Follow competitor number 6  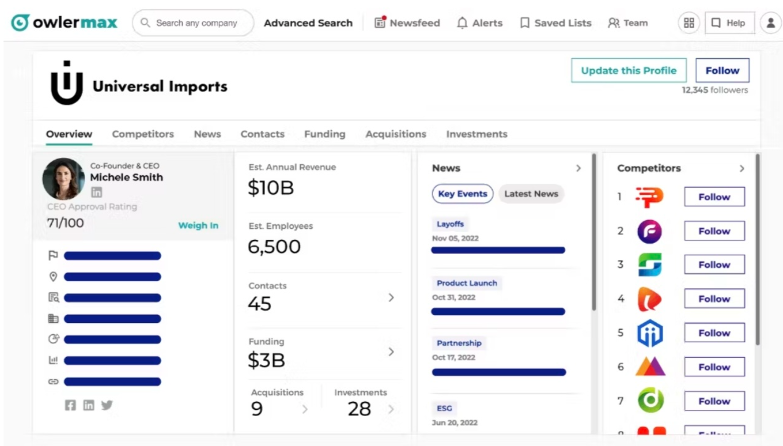coord(715,367)
